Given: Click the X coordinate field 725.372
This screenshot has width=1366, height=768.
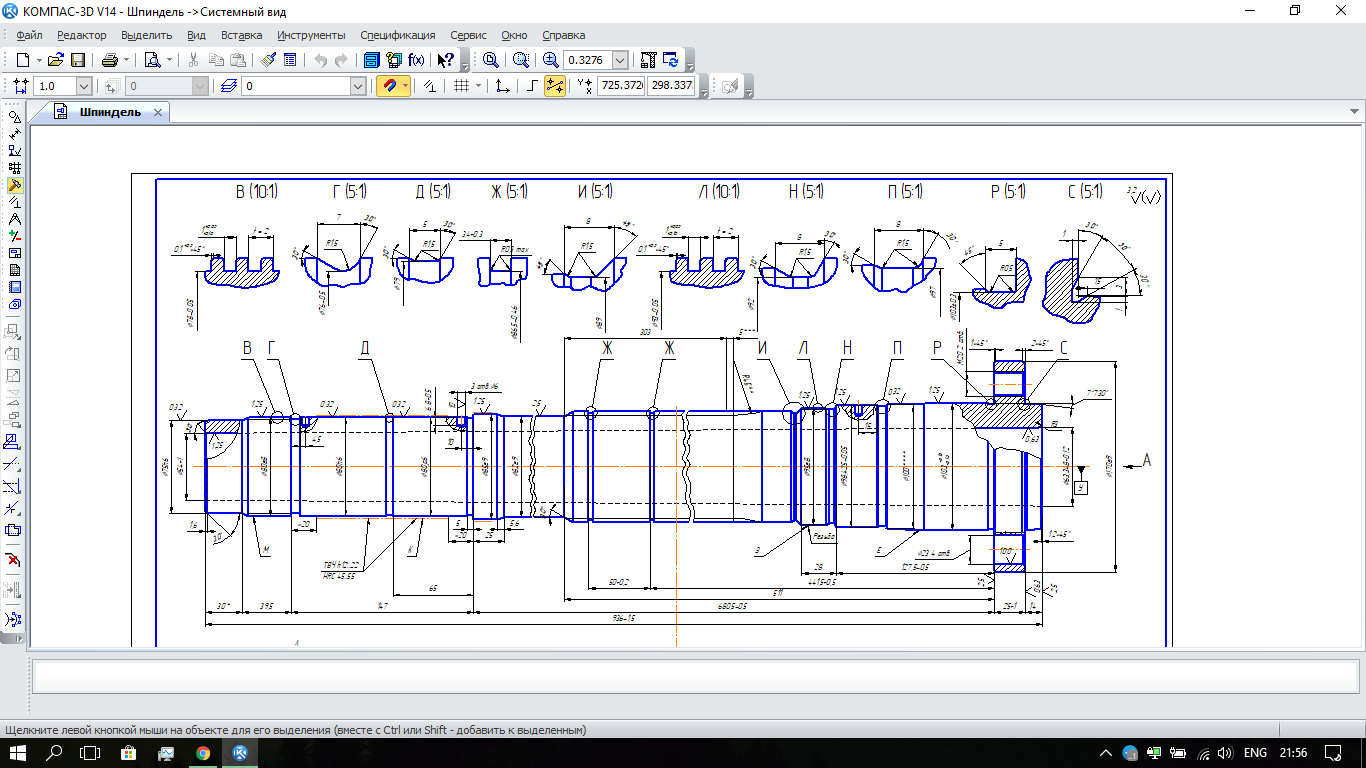Looking at the screenshot, I should pos(620,86).
